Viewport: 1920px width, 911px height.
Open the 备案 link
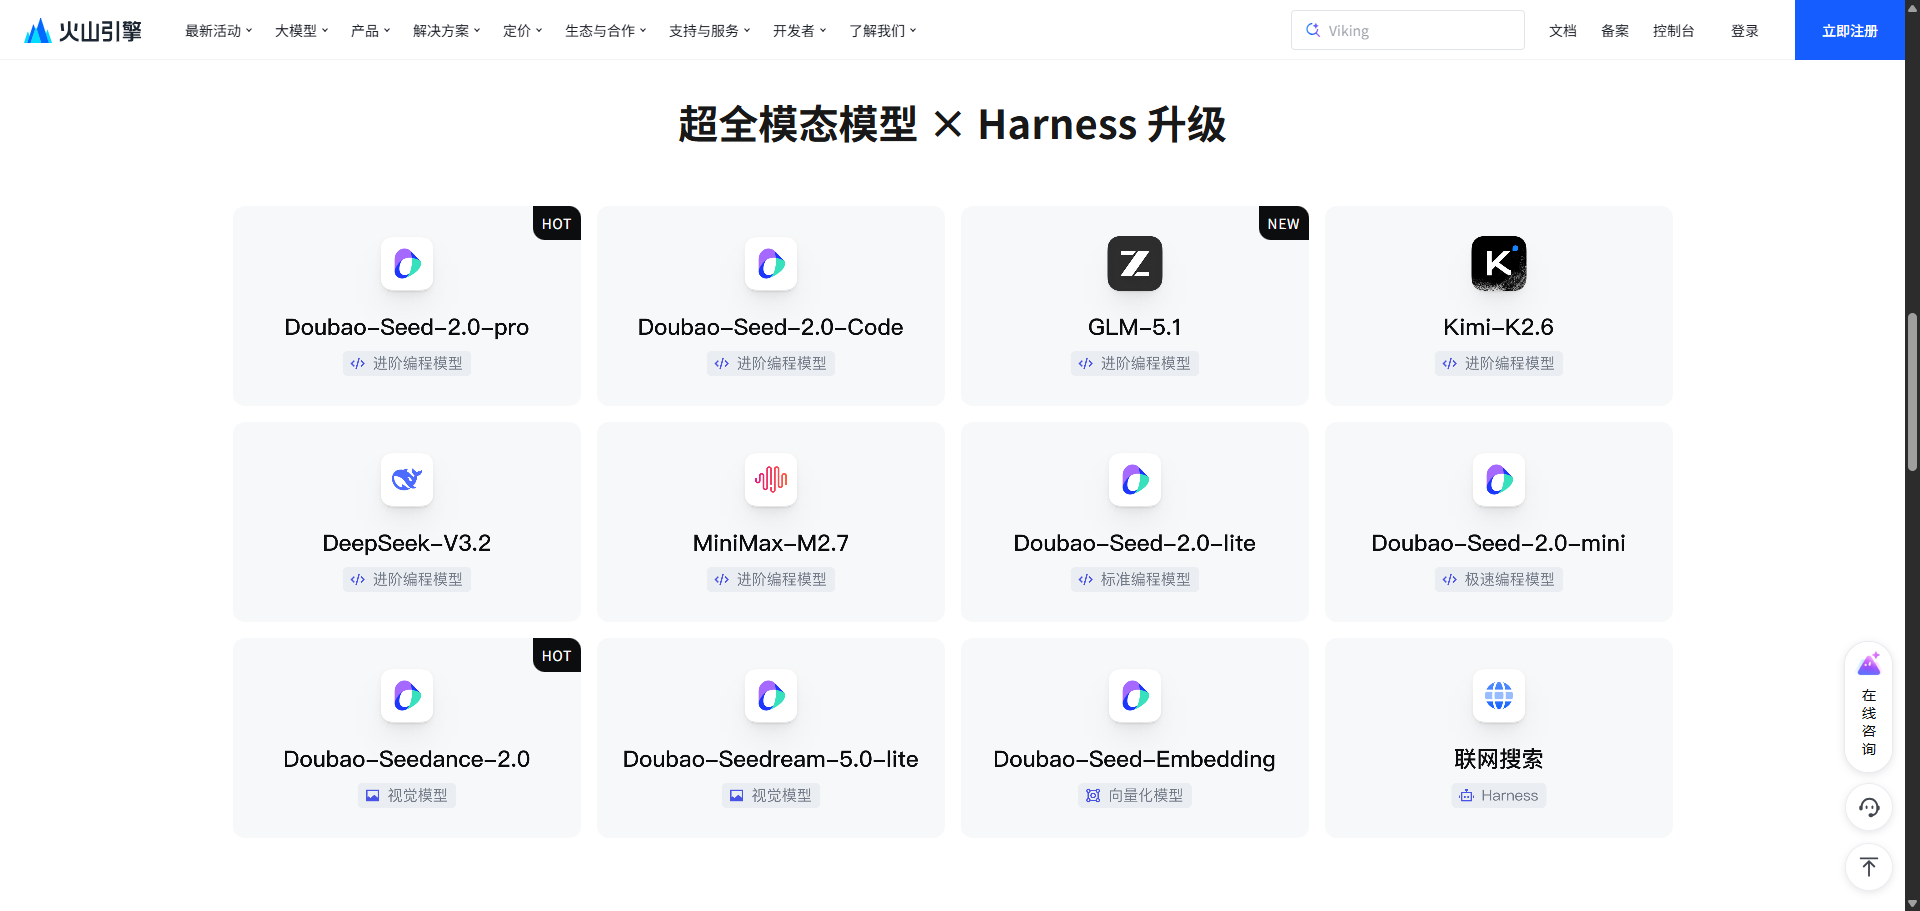tap(1614, 31)
